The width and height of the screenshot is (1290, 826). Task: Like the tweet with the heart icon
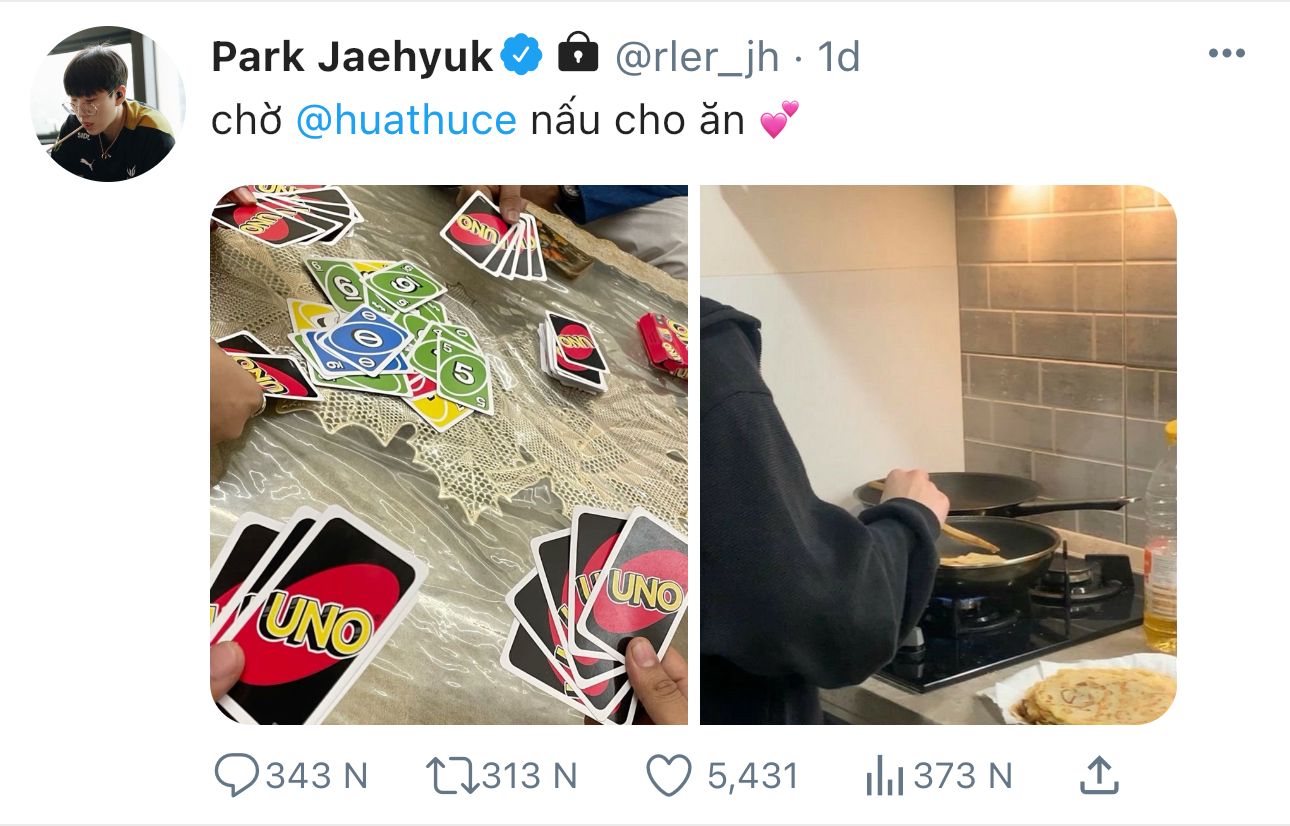coord(669,776)
